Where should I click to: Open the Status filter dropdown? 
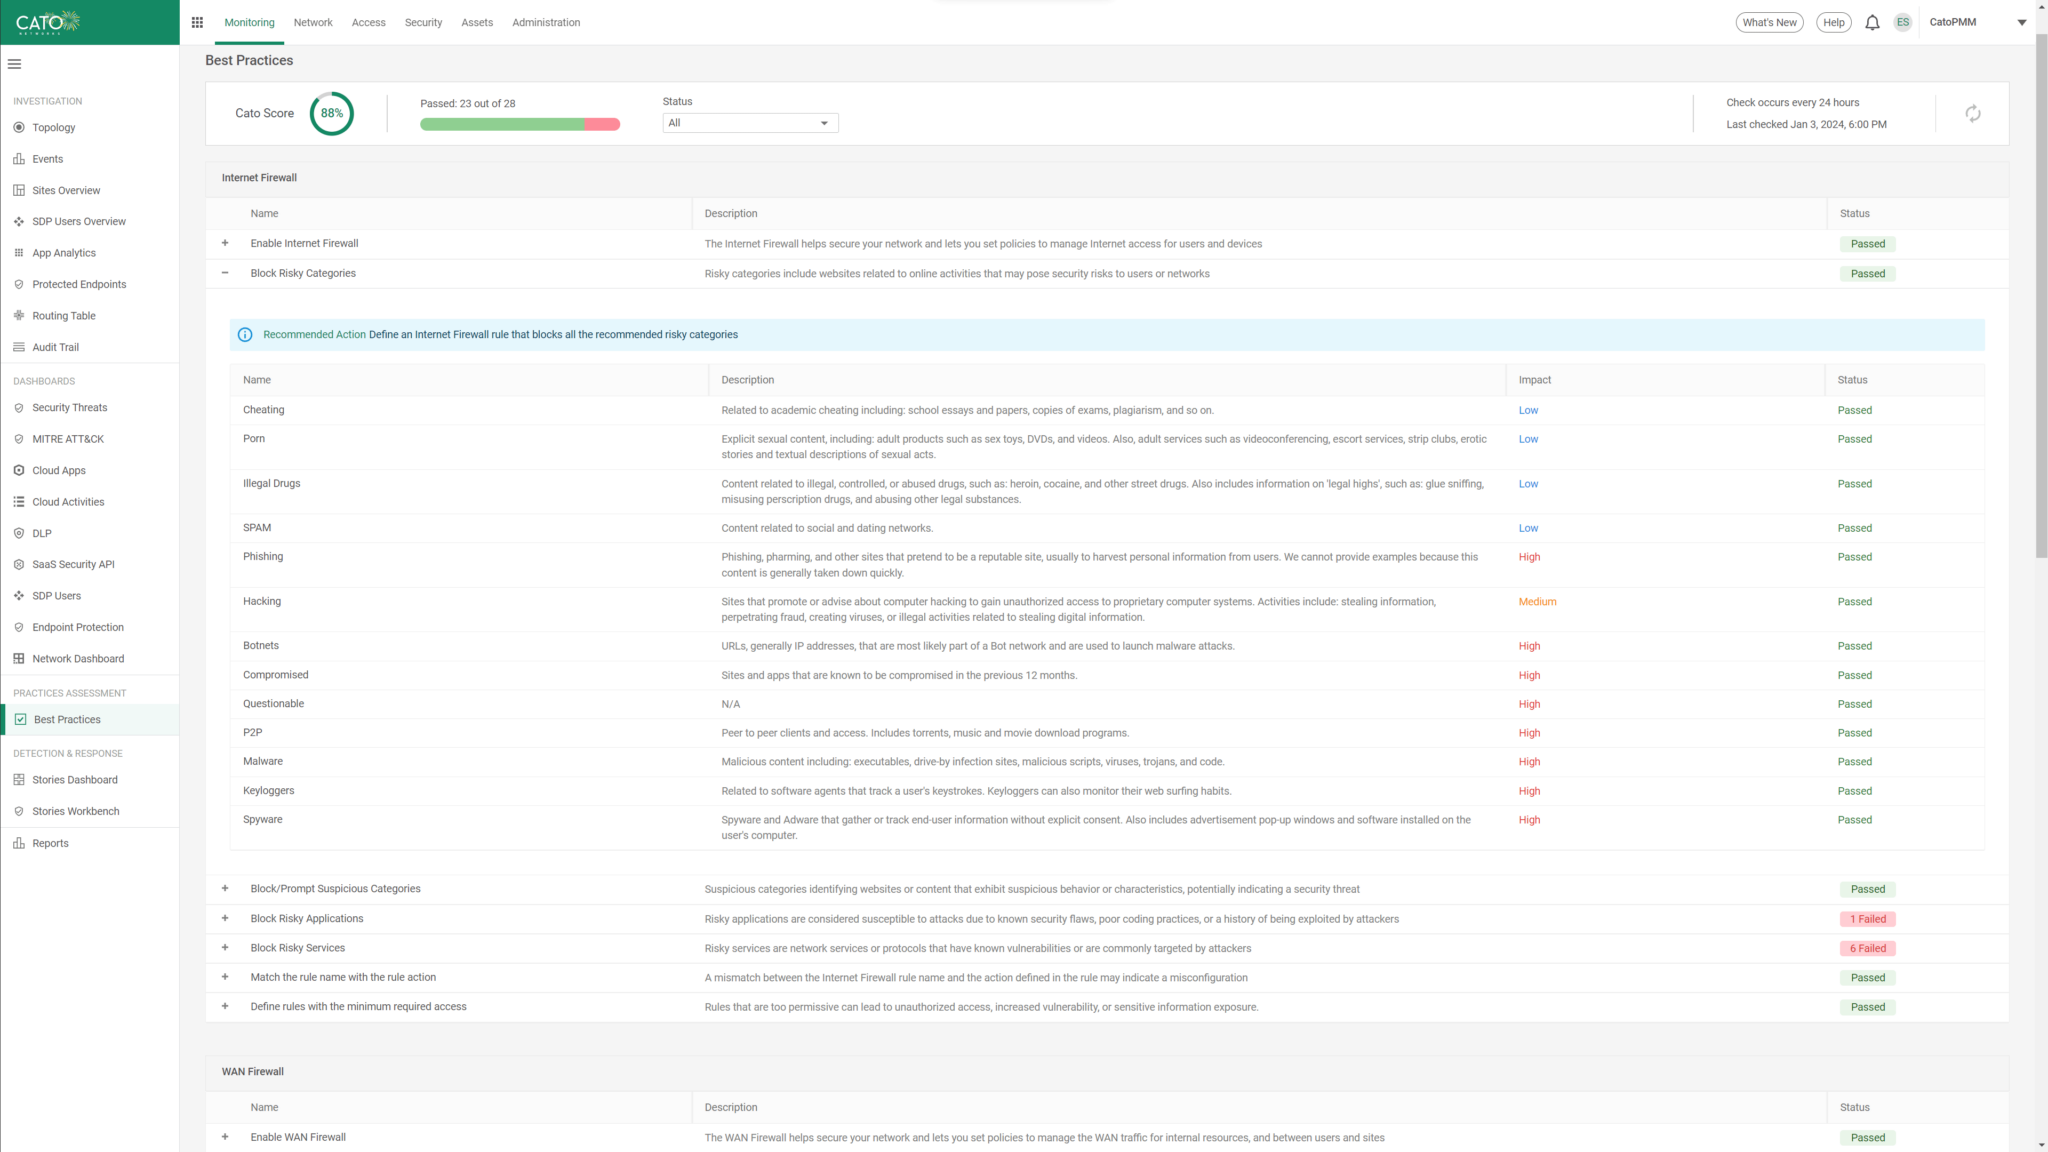tap(748, 122)
